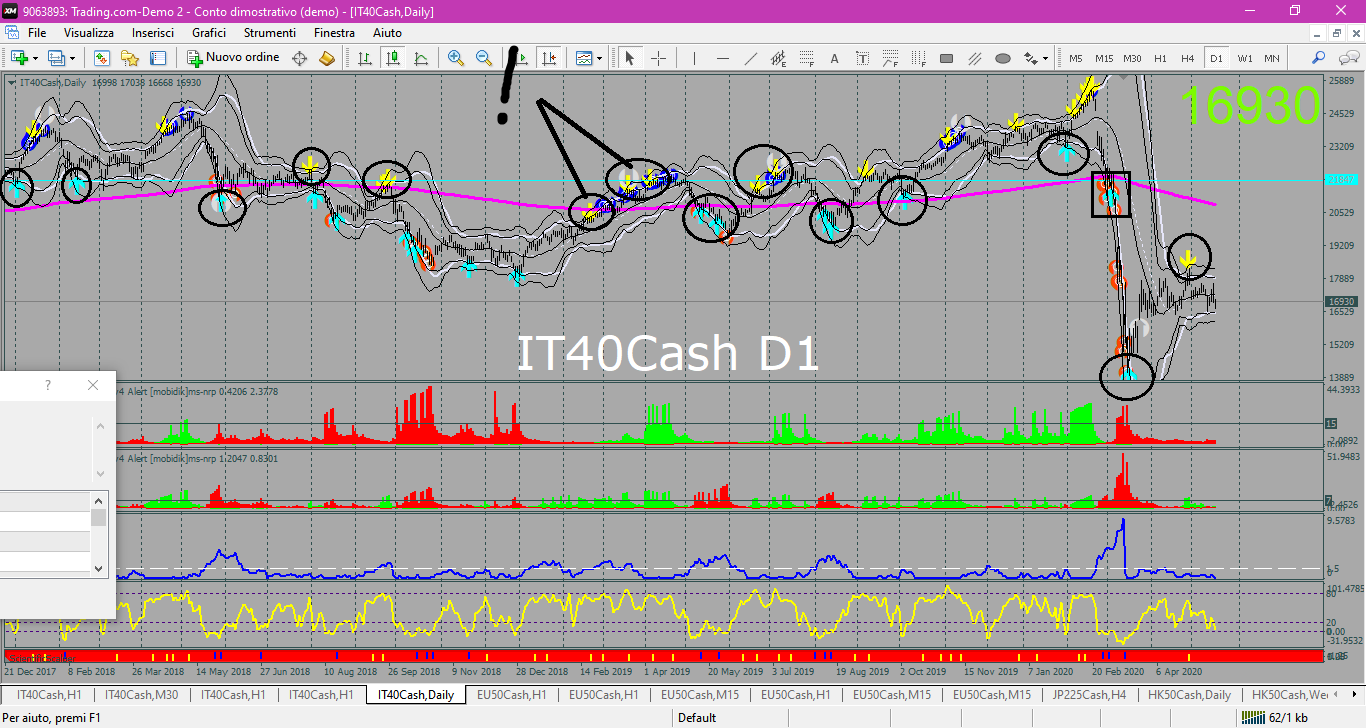Draw a trendline
Viewport: 1366px width, 728px height.
[751, 58]
